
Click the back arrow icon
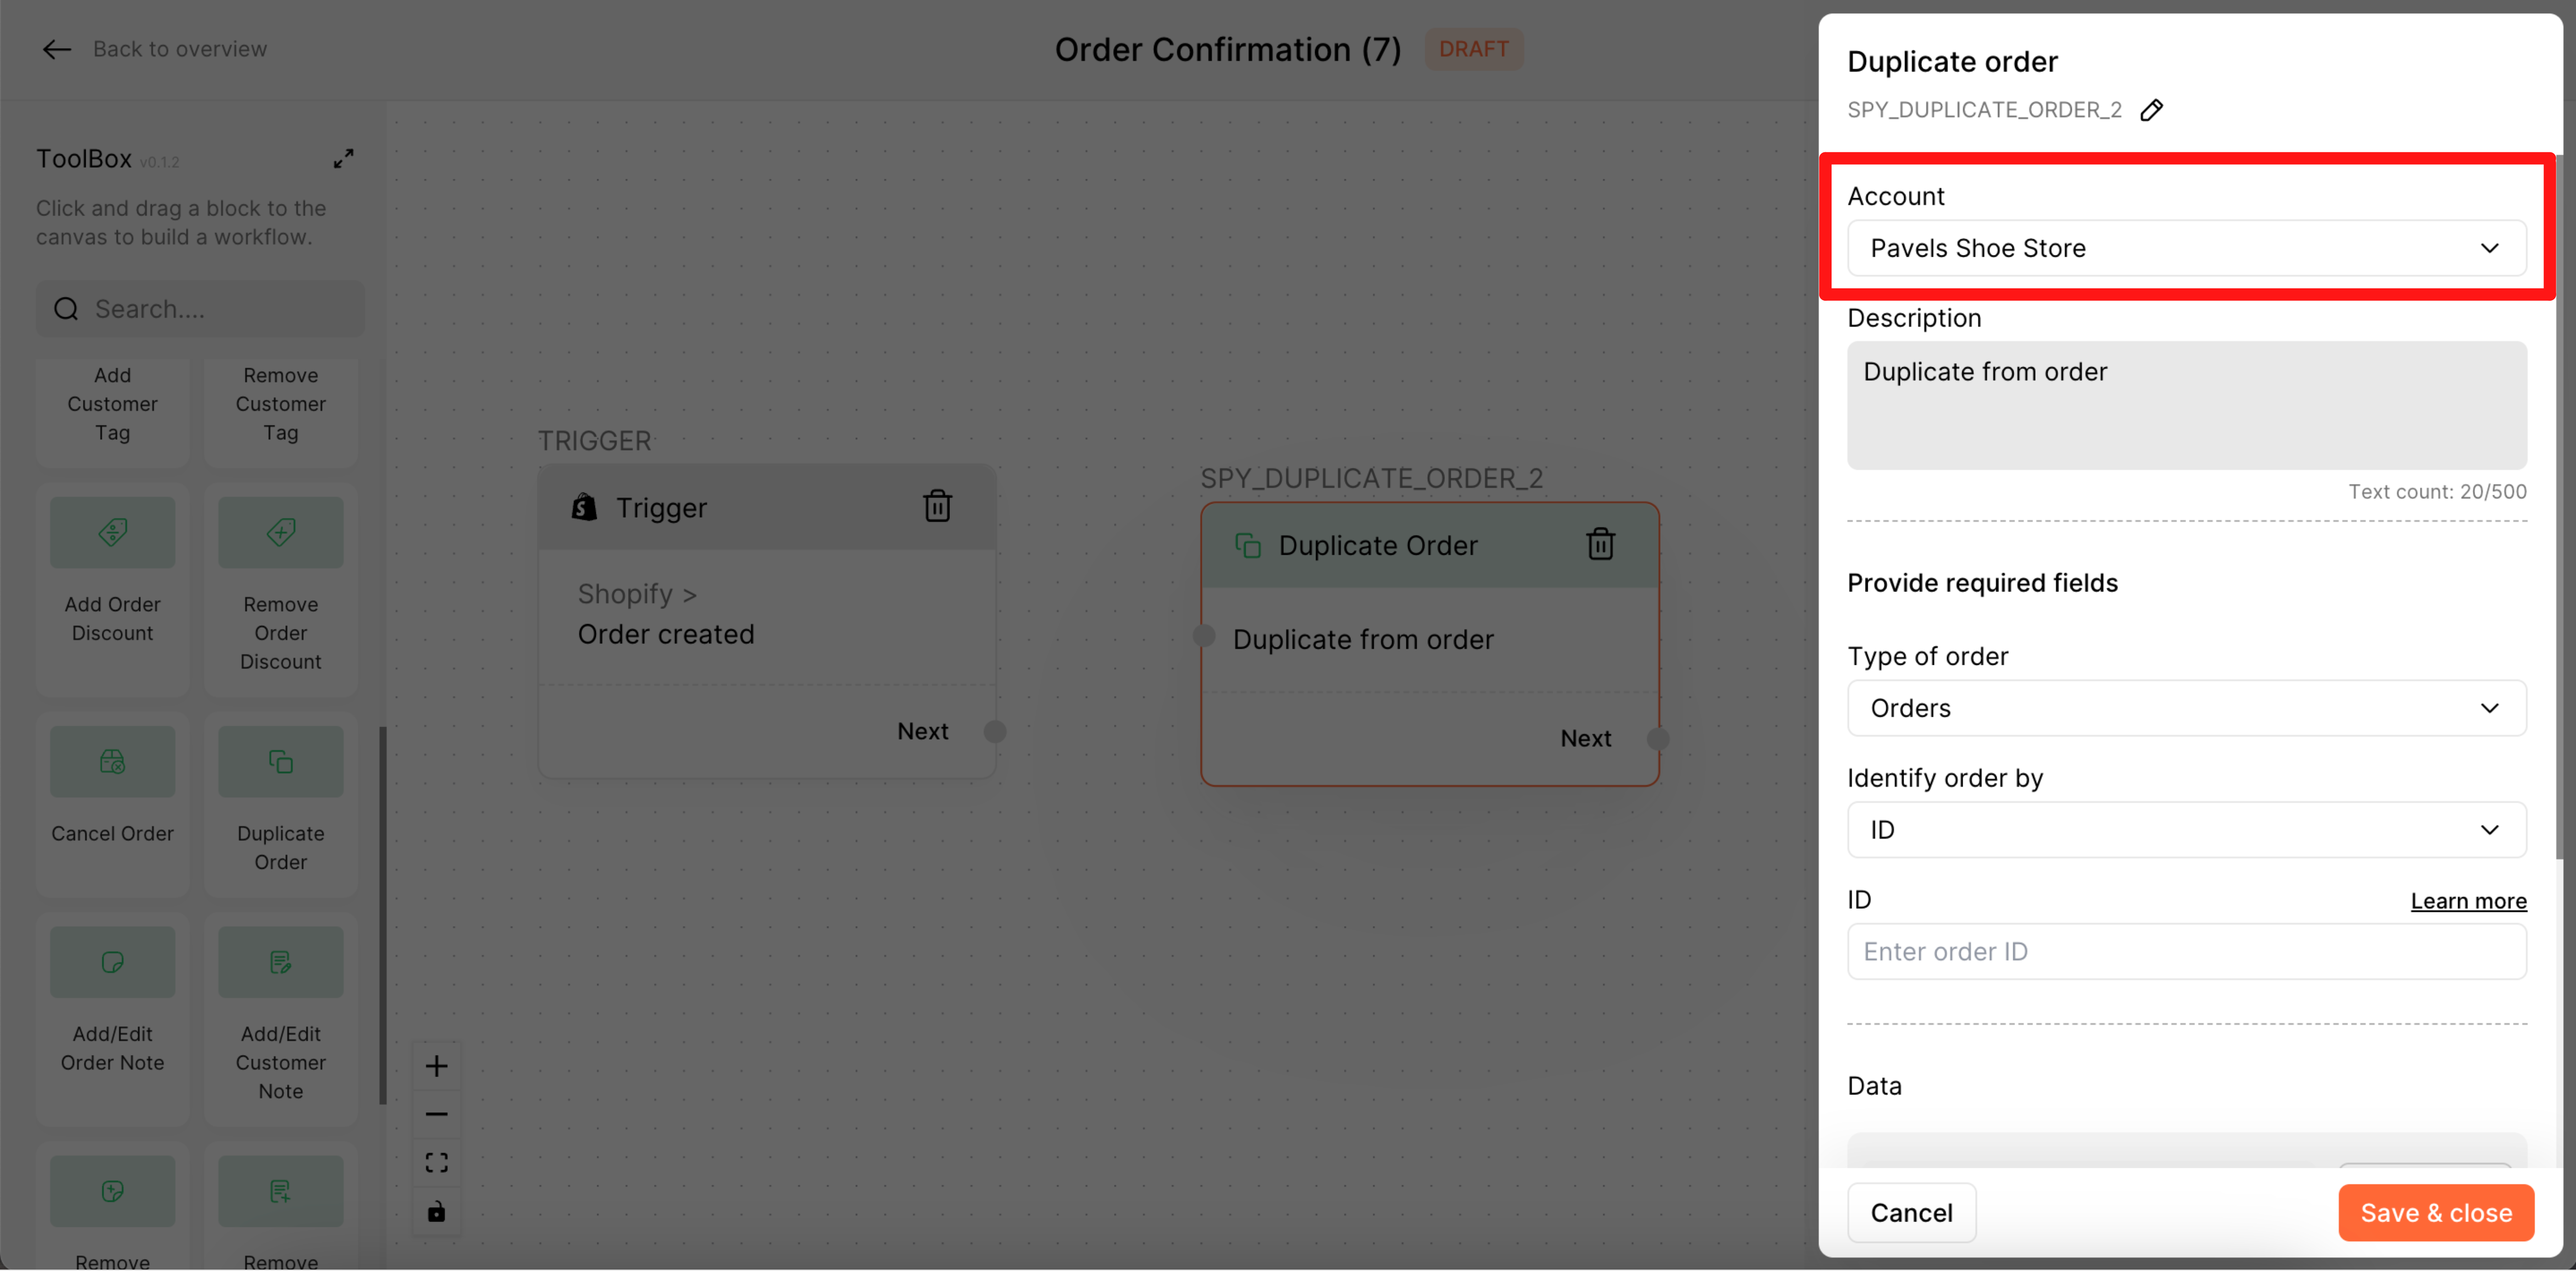pyautogui.click(x=56, y=49)
